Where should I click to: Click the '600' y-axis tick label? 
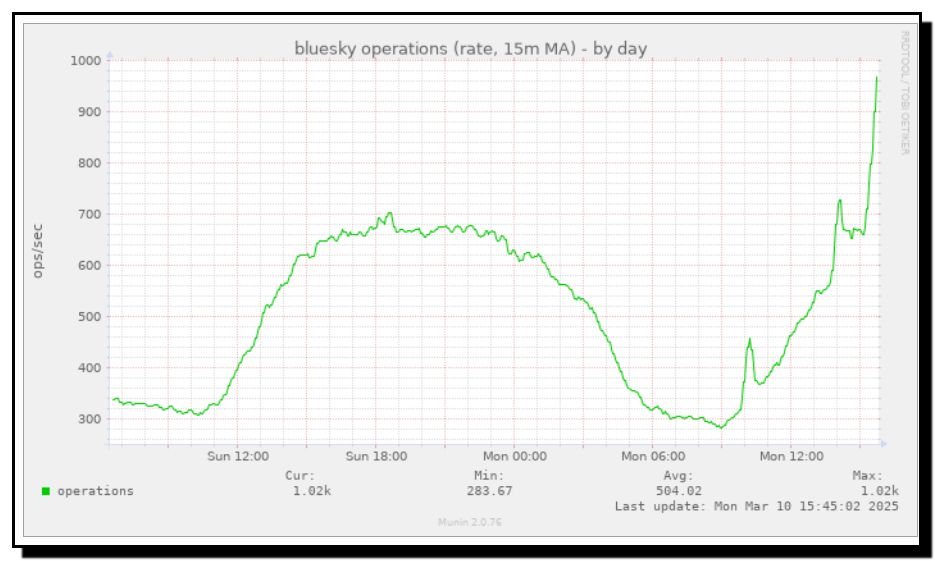(x=89, y=266)
